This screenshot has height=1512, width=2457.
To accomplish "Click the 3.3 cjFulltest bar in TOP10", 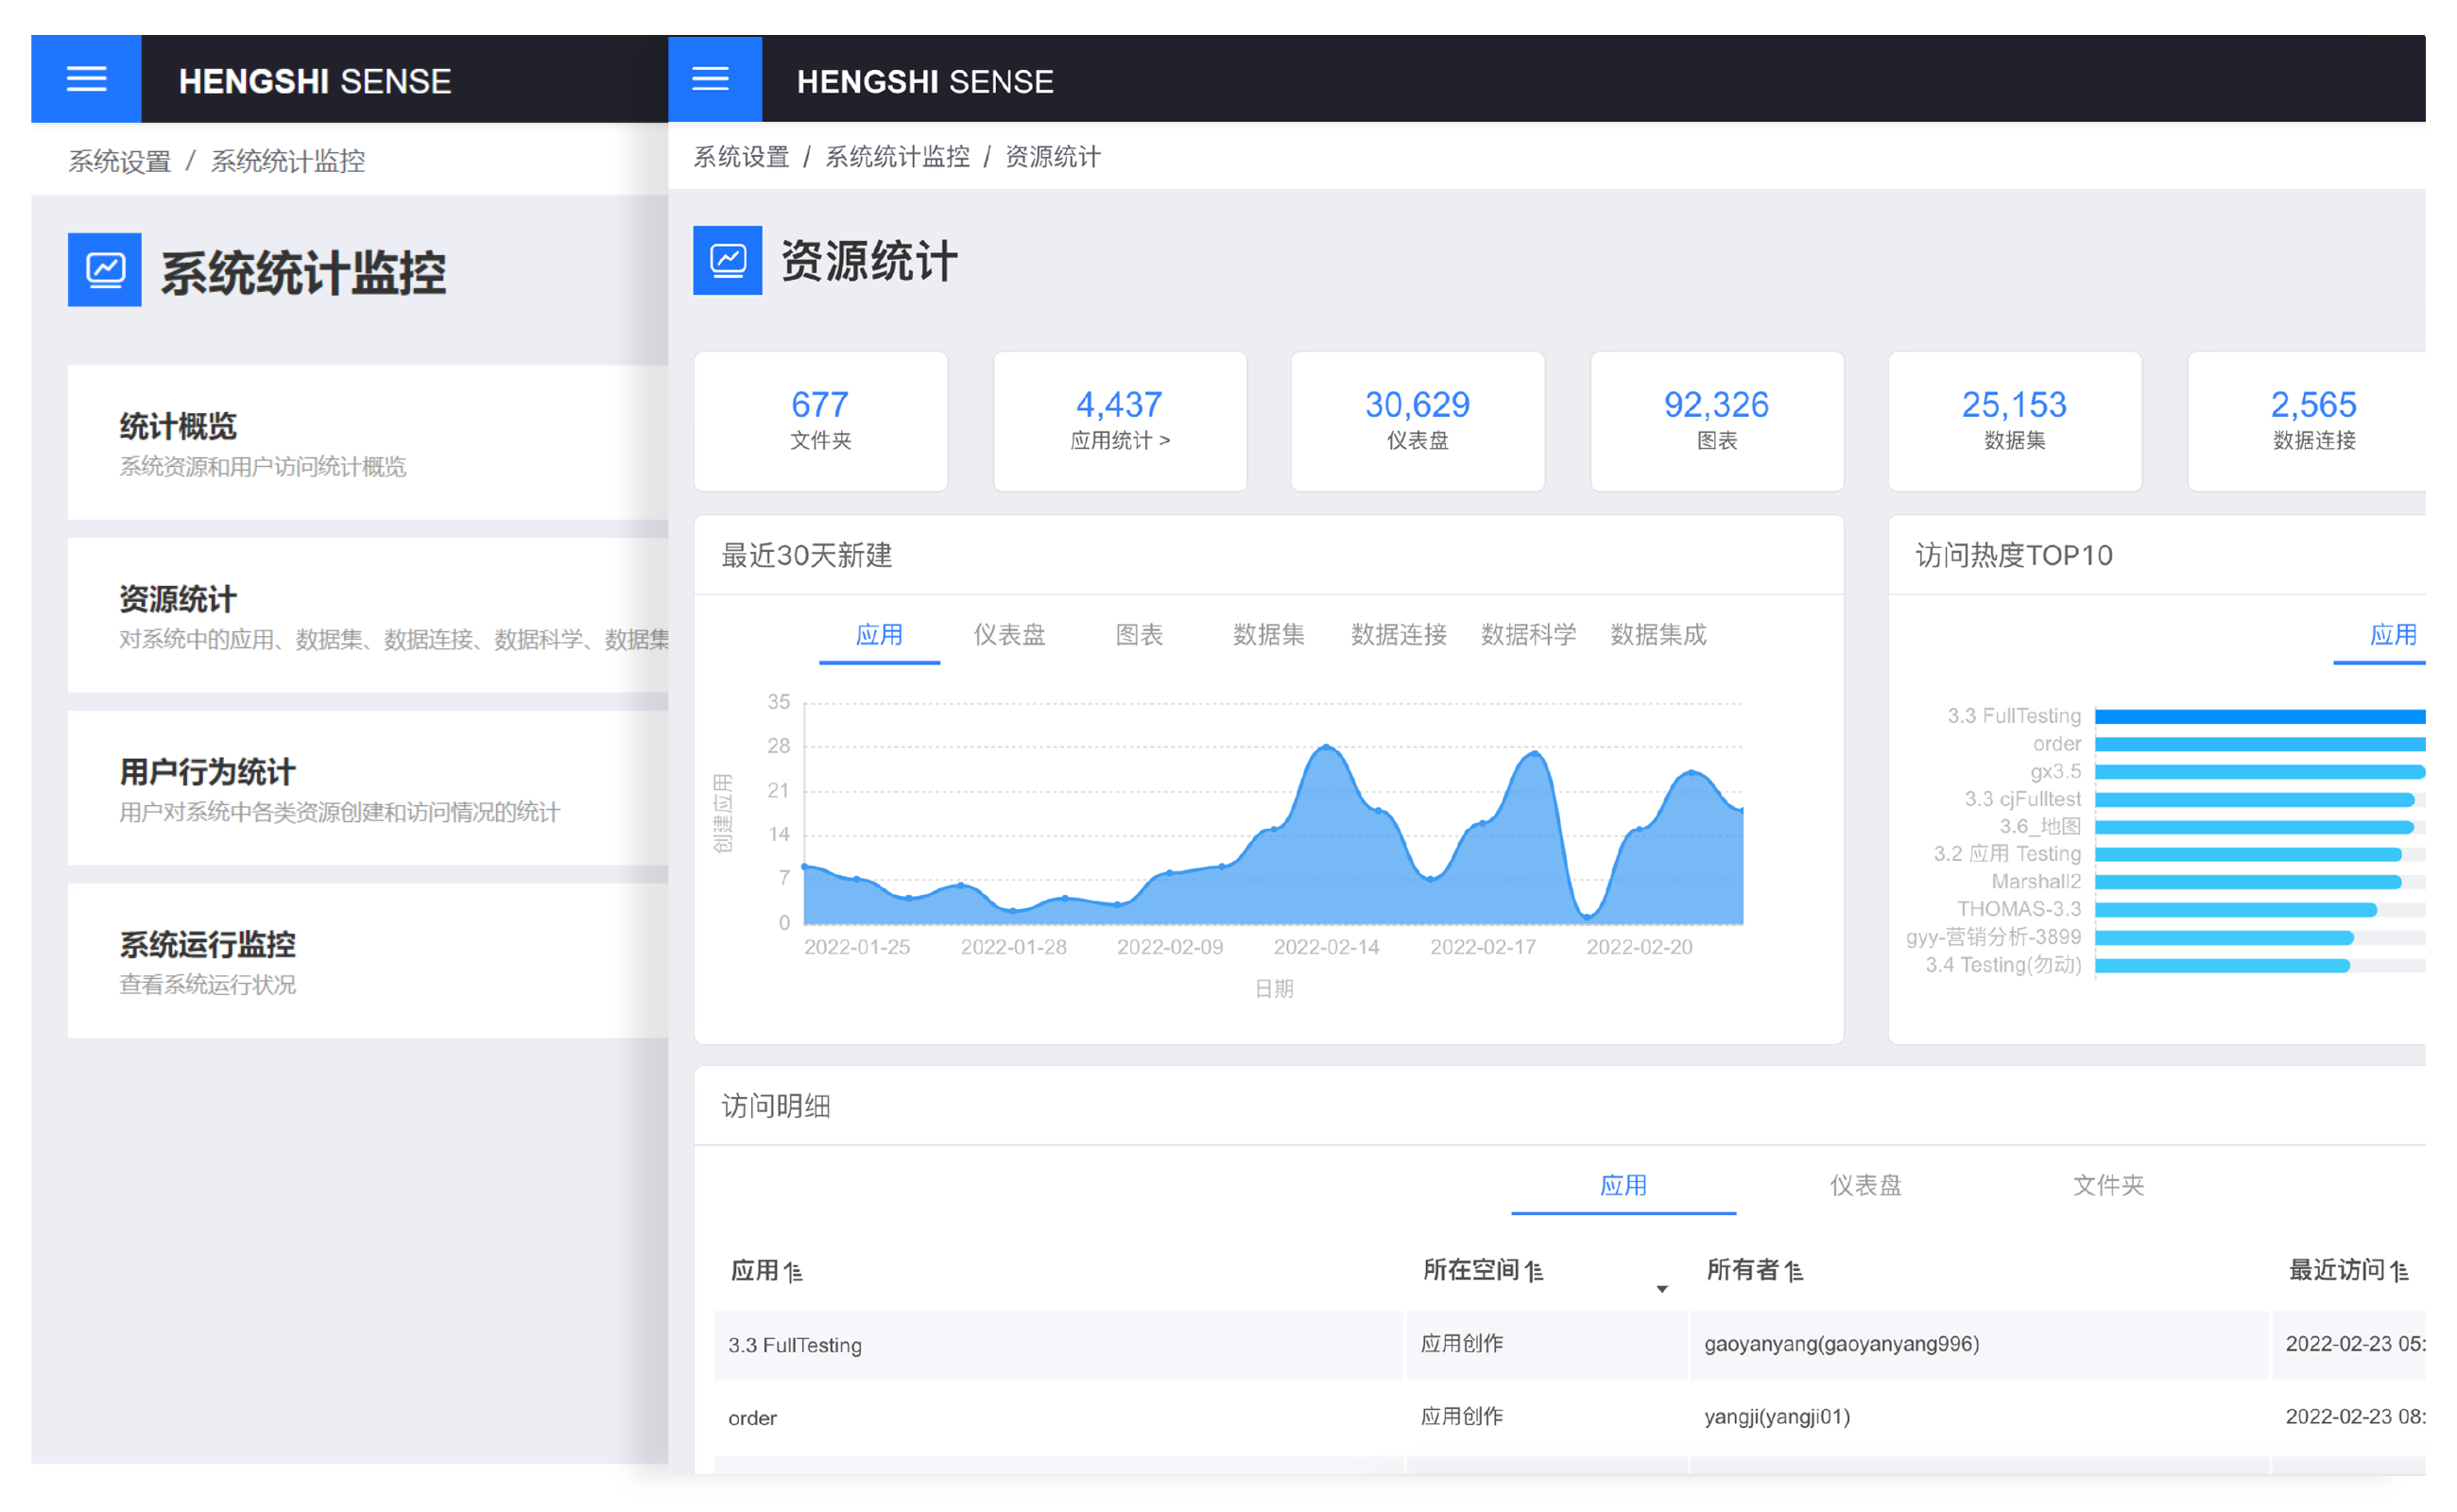I will tap(2254, 800).
